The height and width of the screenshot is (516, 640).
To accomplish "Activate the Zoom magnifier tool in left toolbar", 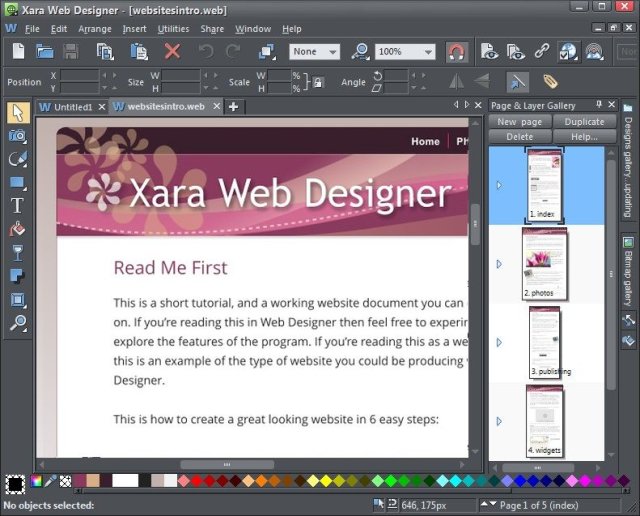I will coord(17,322).
